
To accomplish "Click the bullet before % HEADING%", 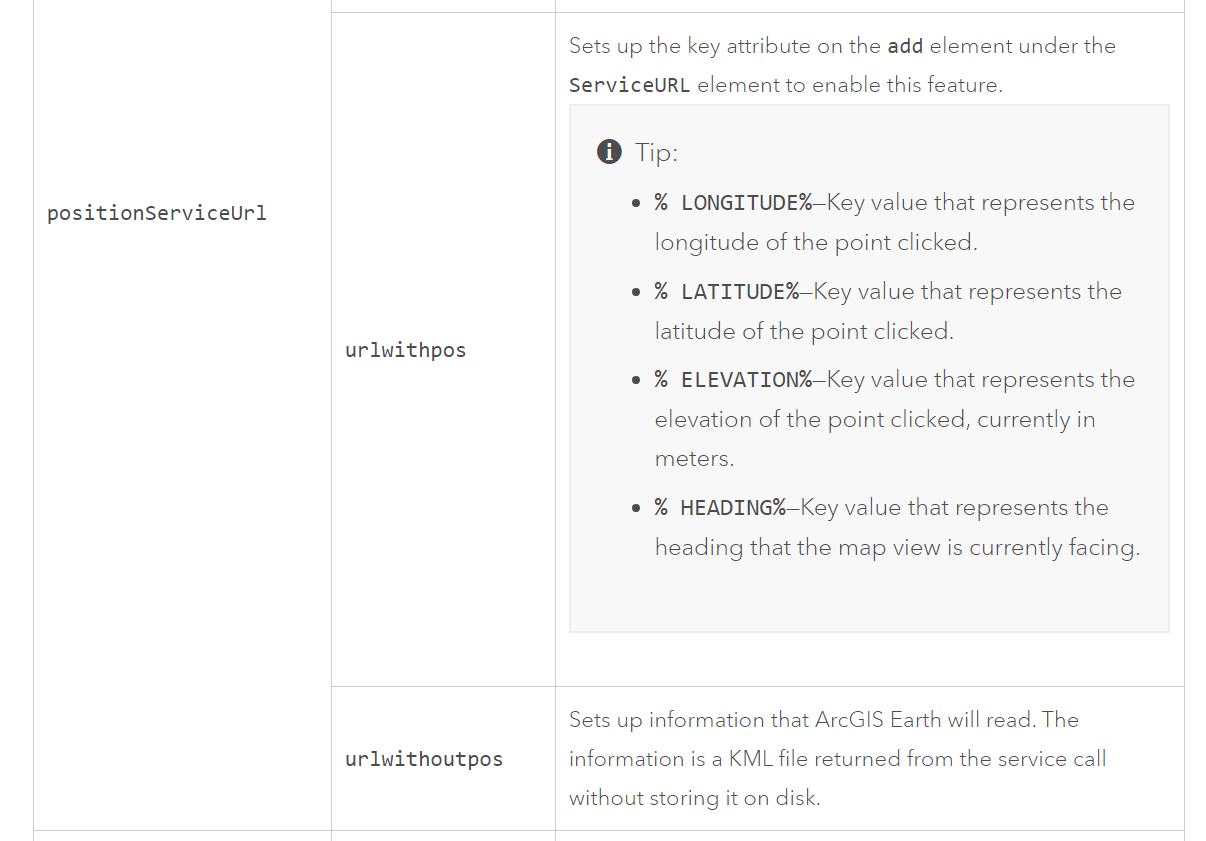I will tap(636, 509).
